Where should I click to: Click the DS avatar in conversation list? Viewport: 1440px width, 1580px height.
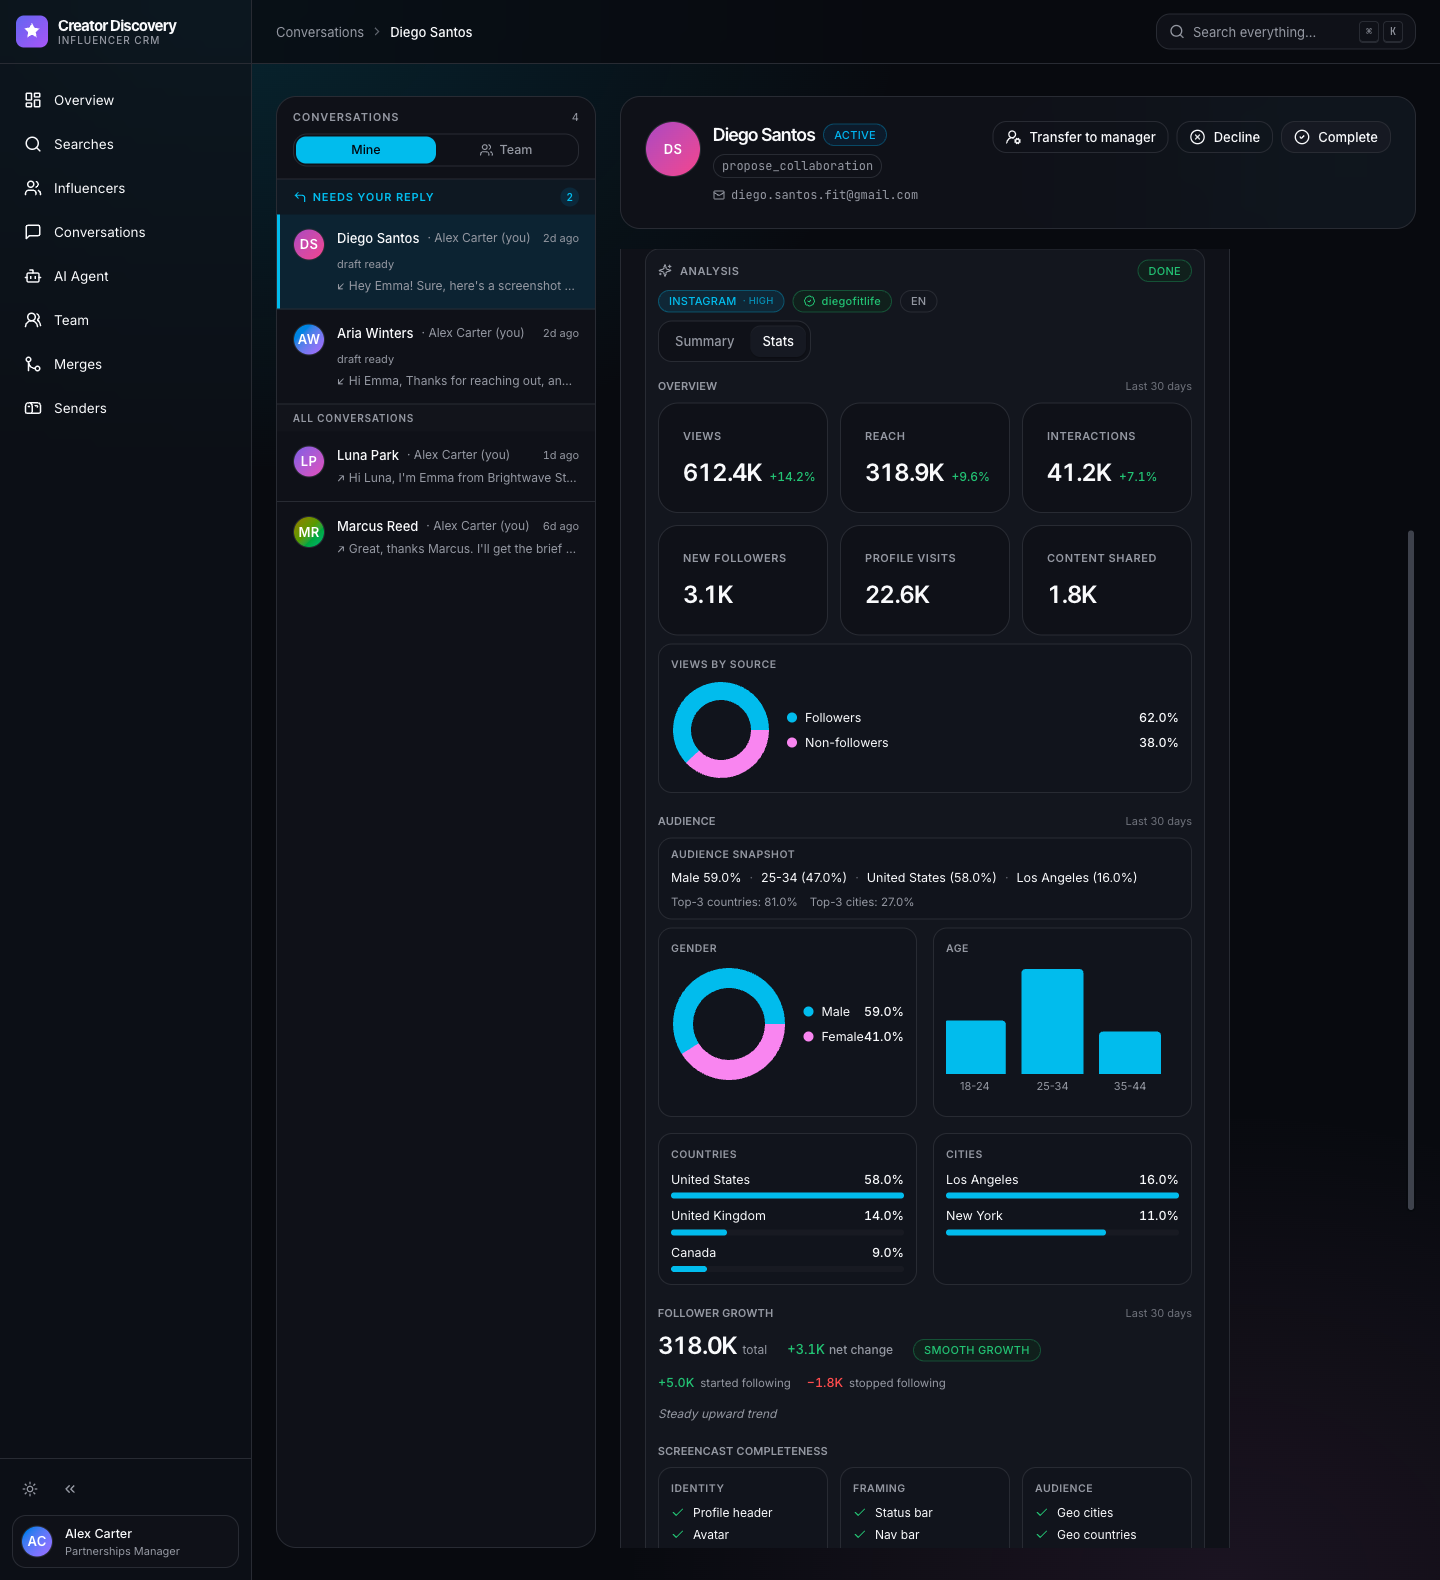tap(309, 244)
